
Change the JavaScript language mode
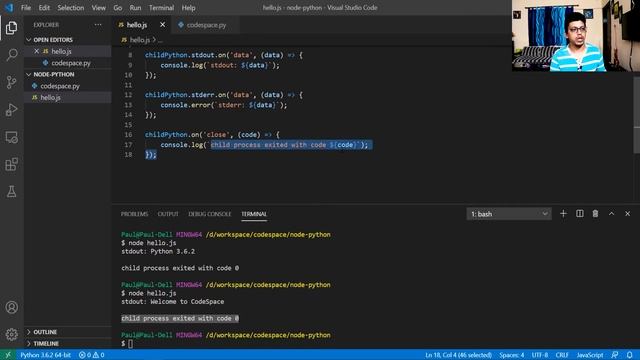coord(590,355)
